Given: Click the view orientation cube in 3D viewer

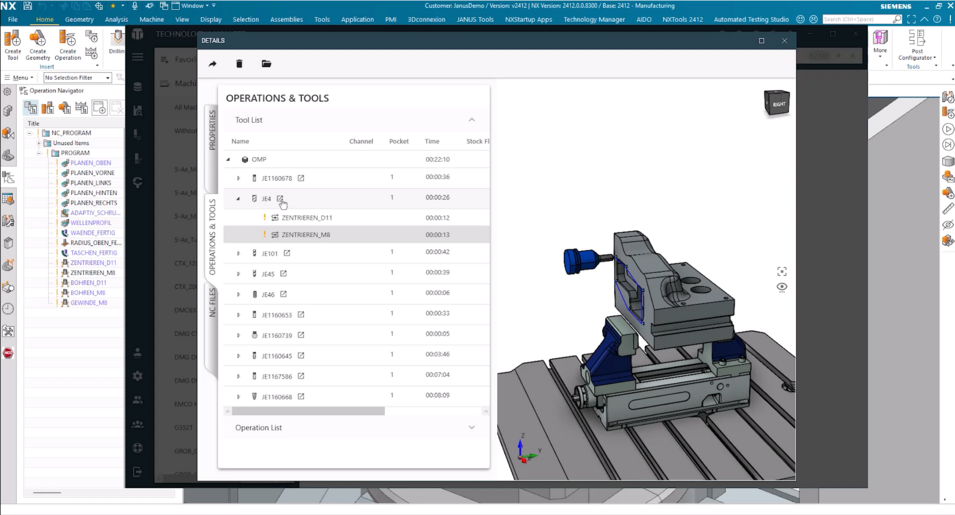Looking at the screenshot, I should (x=777, y=103).
